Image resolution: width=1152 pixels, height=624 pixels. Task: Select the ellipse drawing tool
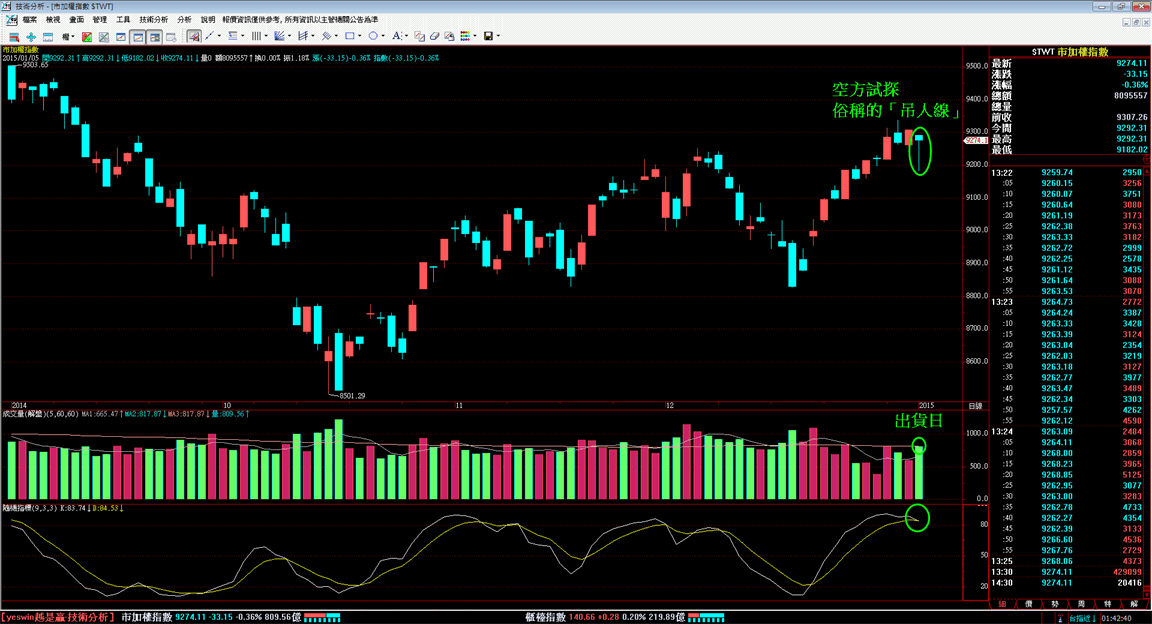coord(373,36)
